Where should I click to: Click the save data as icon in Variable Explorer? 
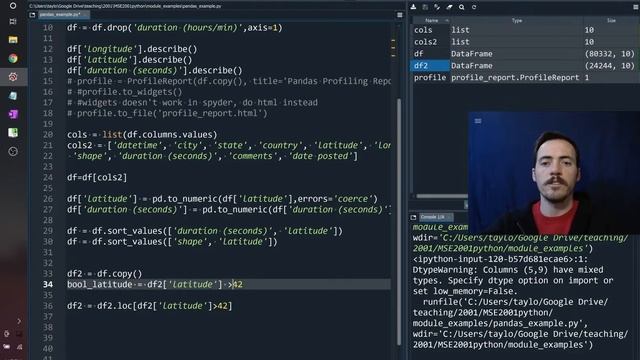click(x=437, y=7)
